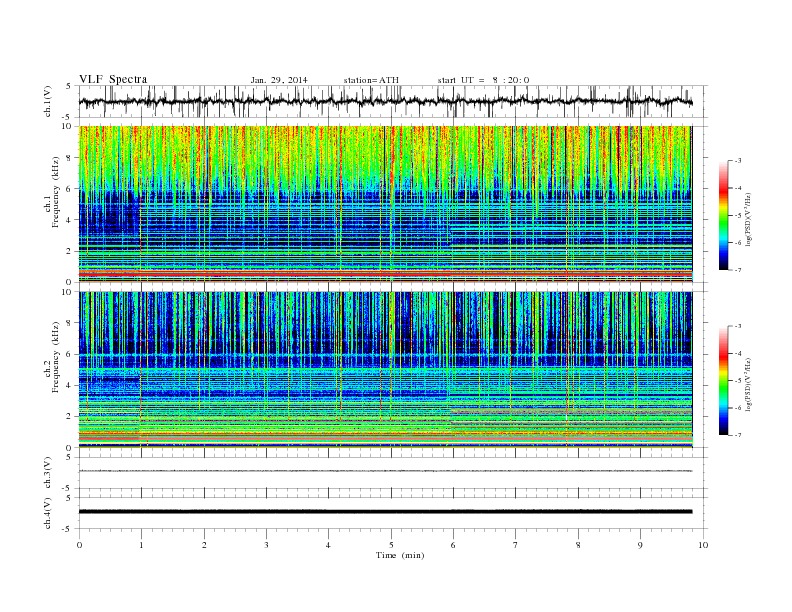
Task: Click the ch.2 spectrogram color scale bar
Action: coord(723,380)
